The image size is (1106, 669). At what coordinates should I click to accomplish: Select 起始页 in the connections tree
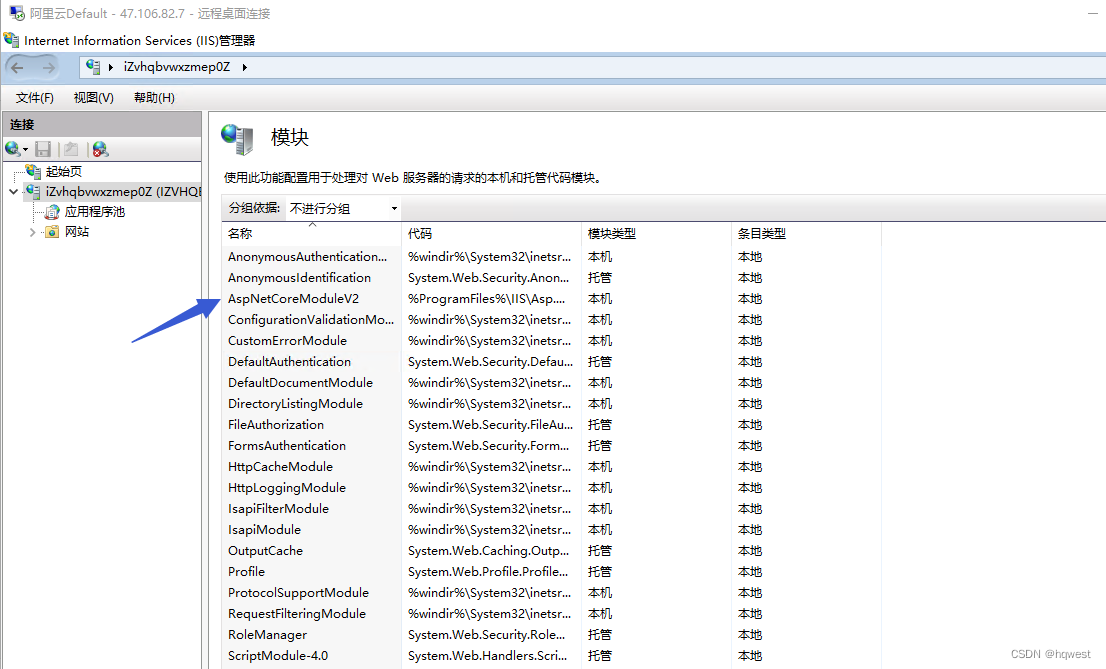coord(63,171)
